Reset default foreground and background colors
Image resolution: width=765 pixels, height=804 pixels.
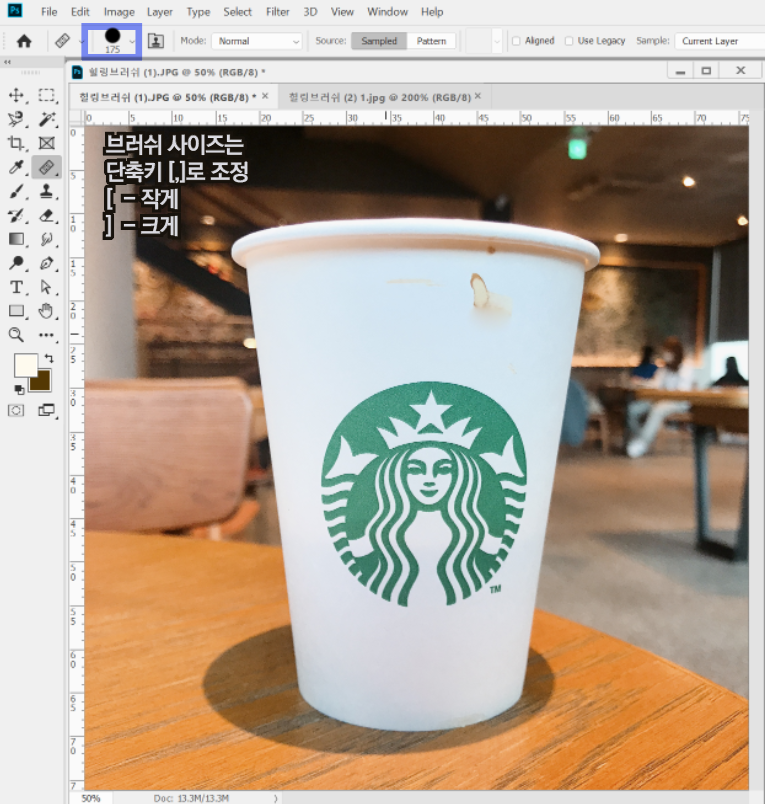pyautogui.click(x=19, y=390)
